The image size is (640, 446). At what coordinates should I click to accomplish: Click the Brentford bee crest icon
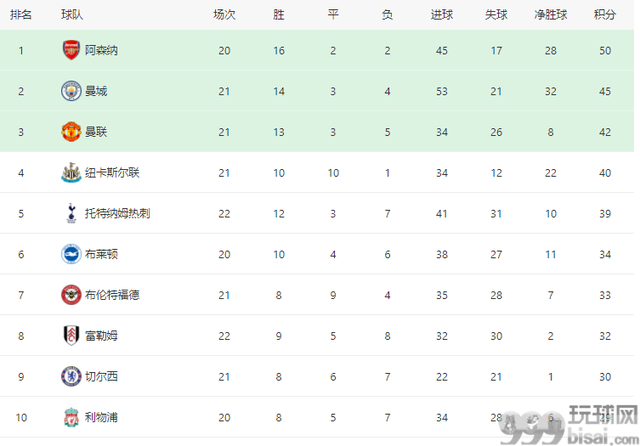(71, 295)
